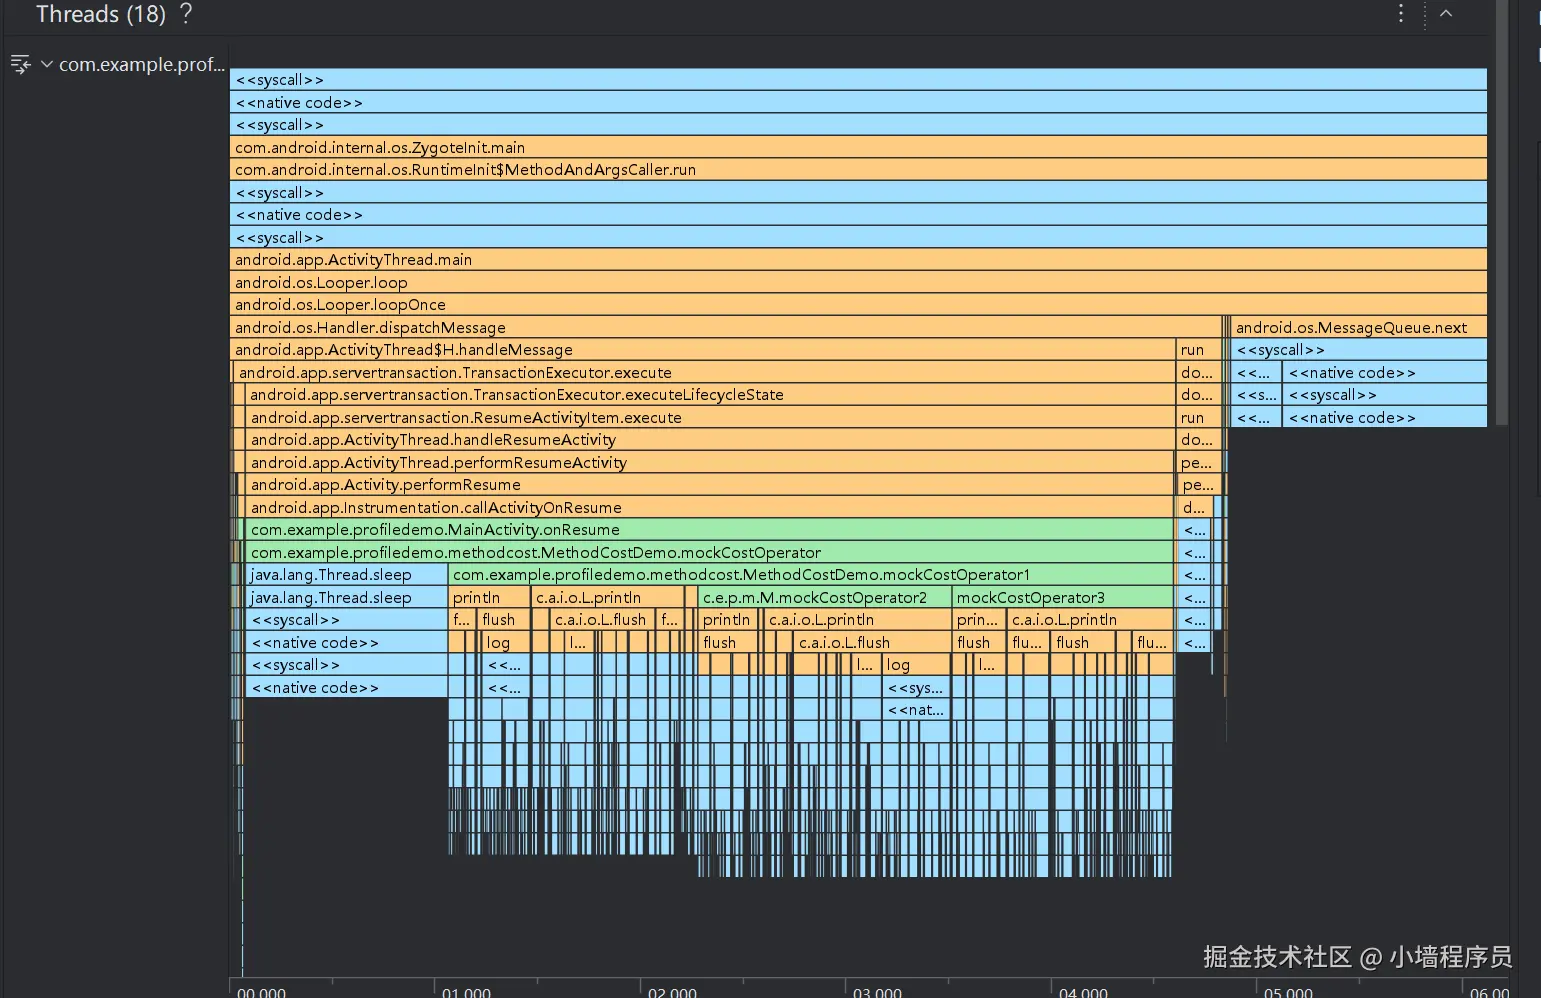This screenshot has width=1541, height=998.
Task: Select ActivityThread.handleResumeActivity frame
Action: 710,440
